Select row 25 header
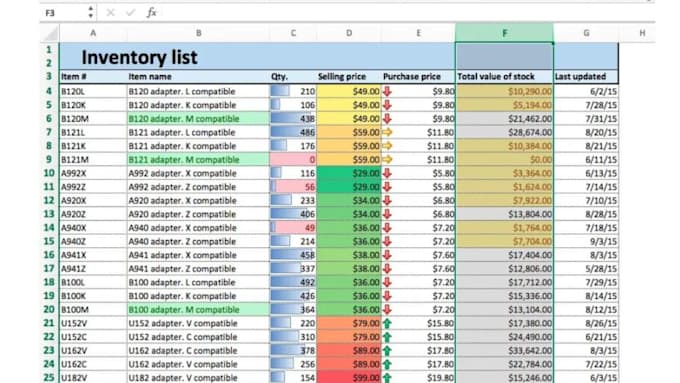 pos(49,377)
